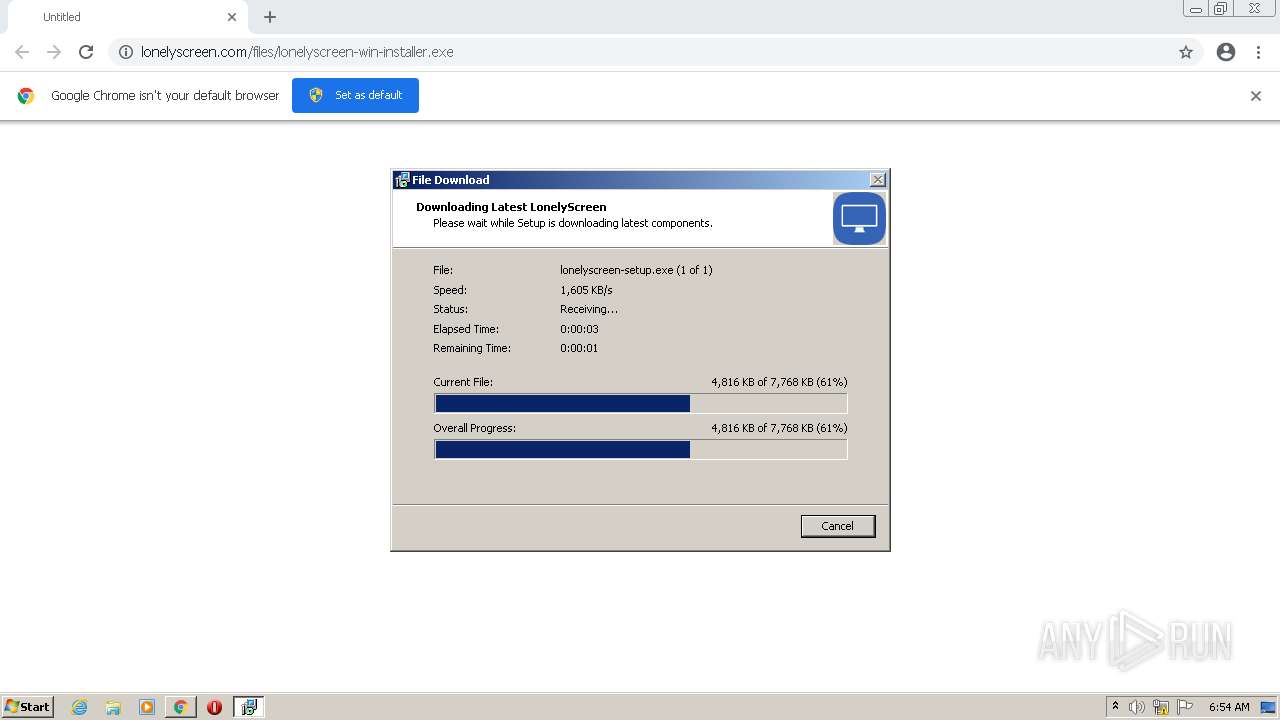Screen dimensions: 1280x720
Task: Bookmark this page with the star icon
Action: pyautogui.click(x=1186, y=52)
